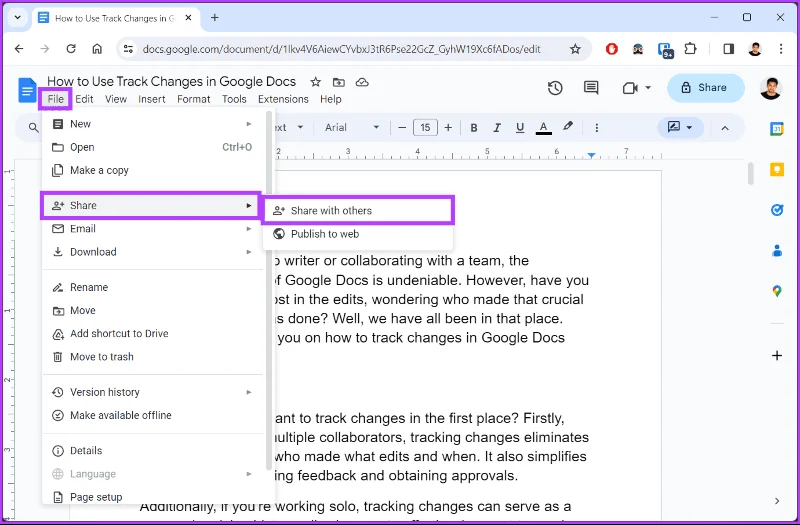Collapse the toolbar with the up chevron

pyautogui.click(x=724, y=128)
